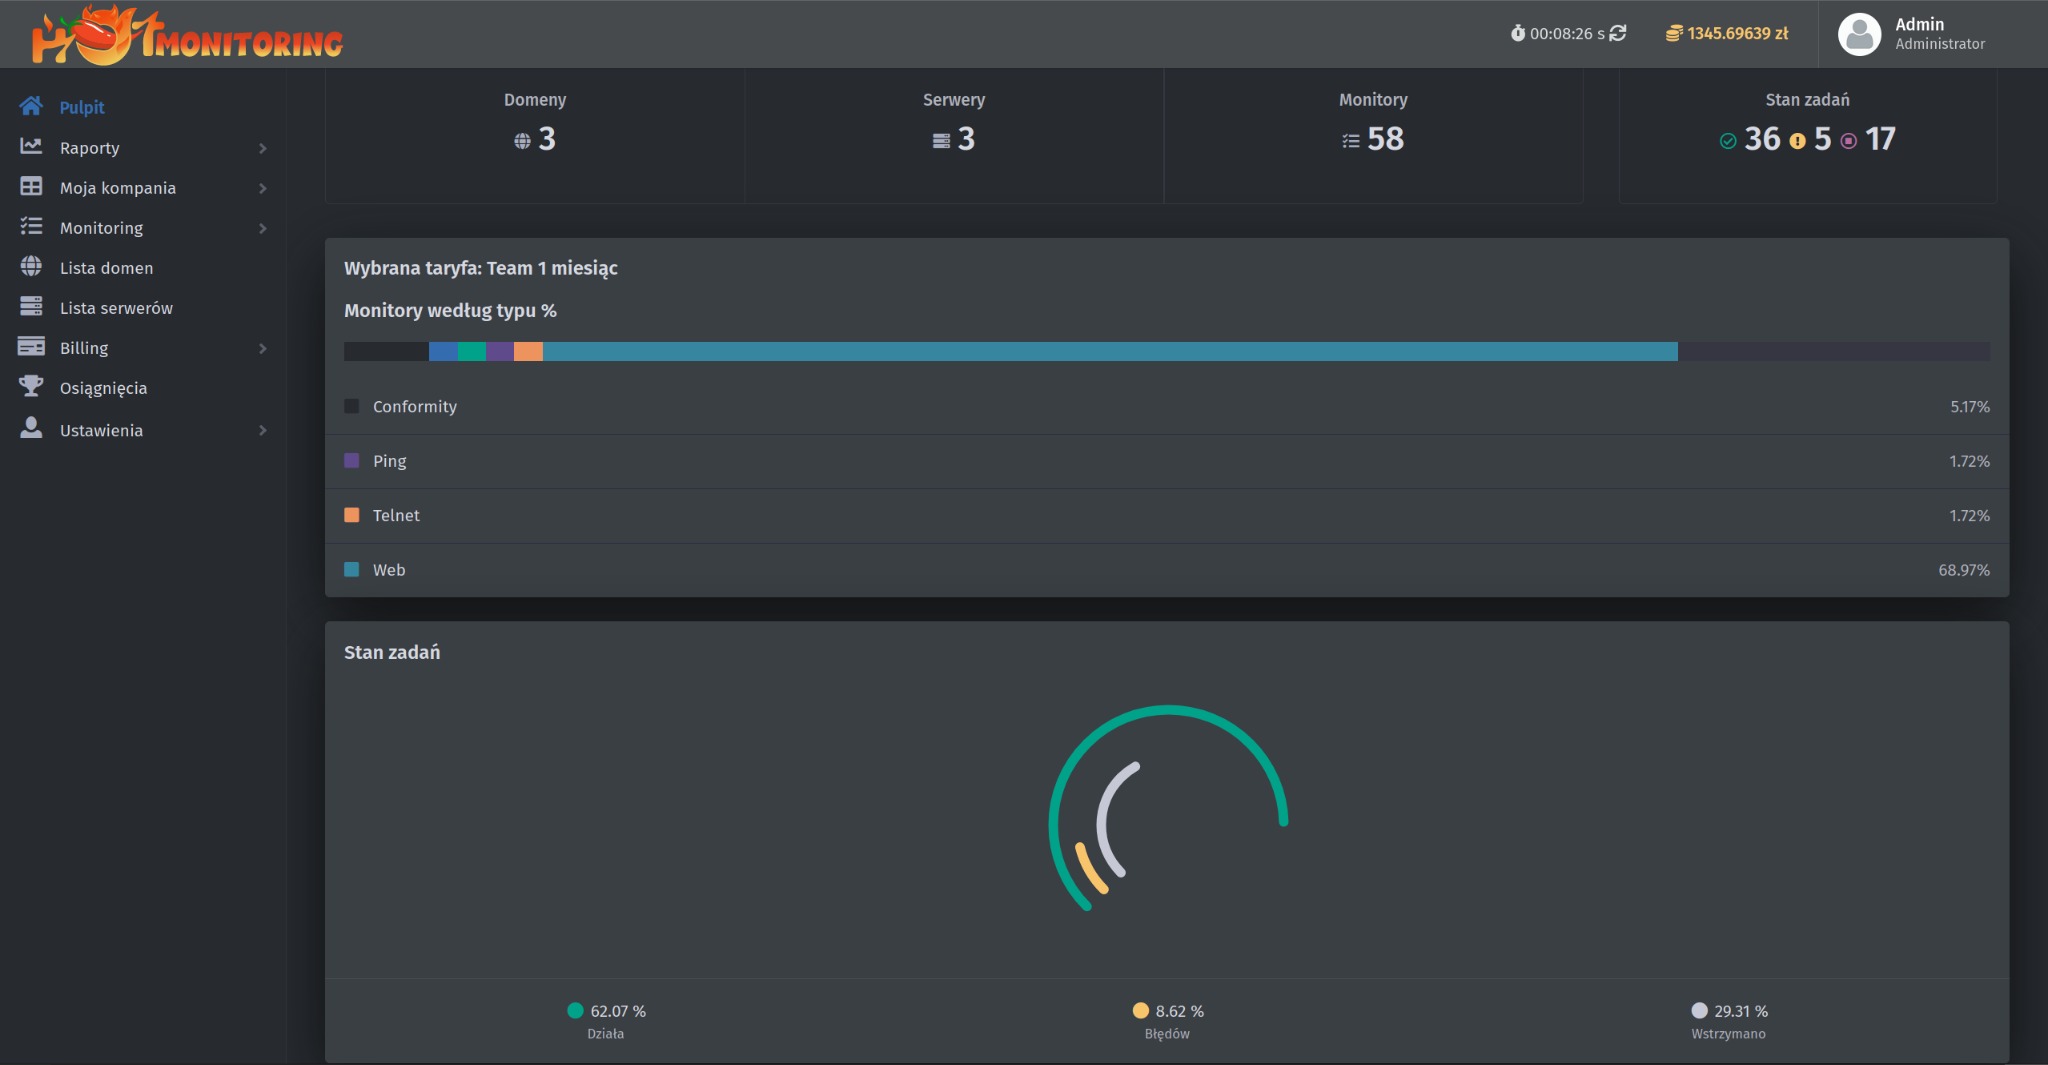
Task: Click the 1345.69639 zł balance link
Action: (1737, 34)
